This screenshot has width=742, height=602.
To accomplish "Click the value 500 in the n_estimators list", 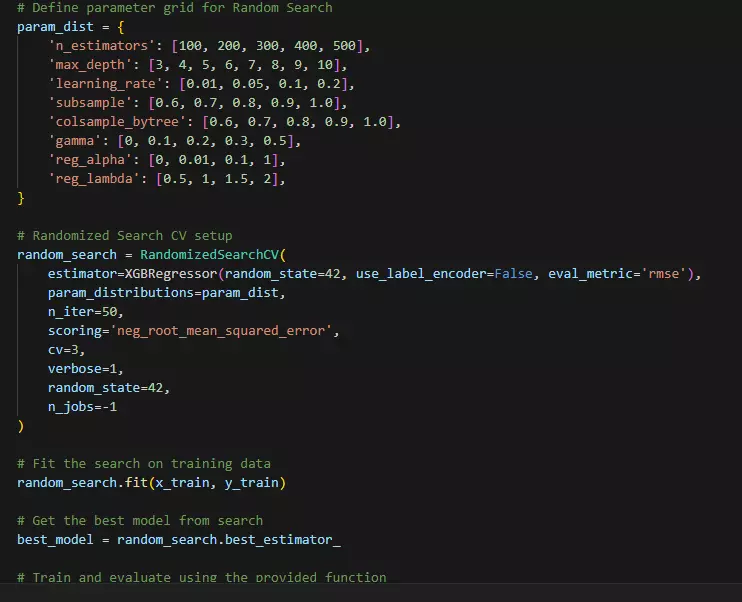I will coord(344,46).
